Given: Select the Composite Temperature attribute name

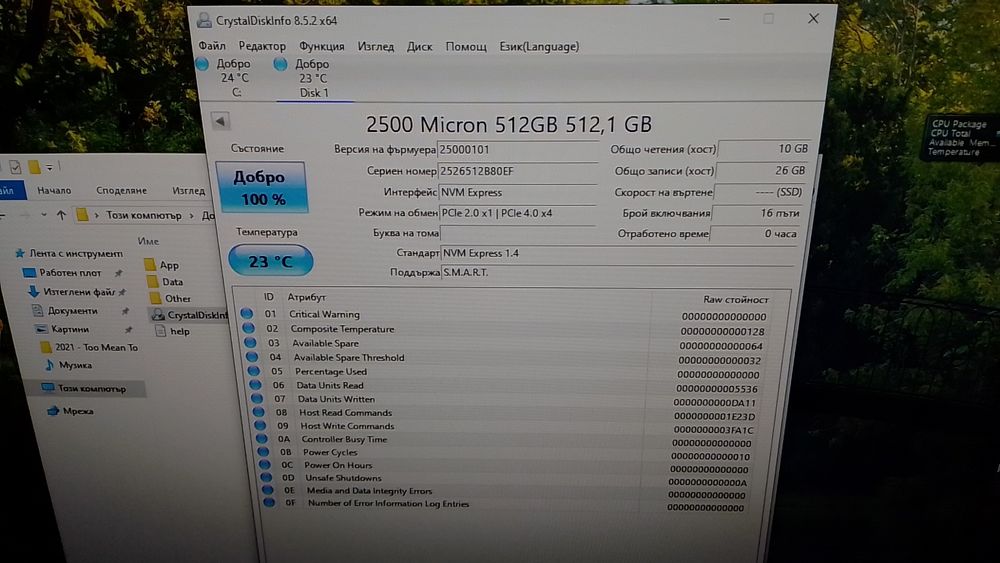Looking at the screenshot, I should [342, 329].
